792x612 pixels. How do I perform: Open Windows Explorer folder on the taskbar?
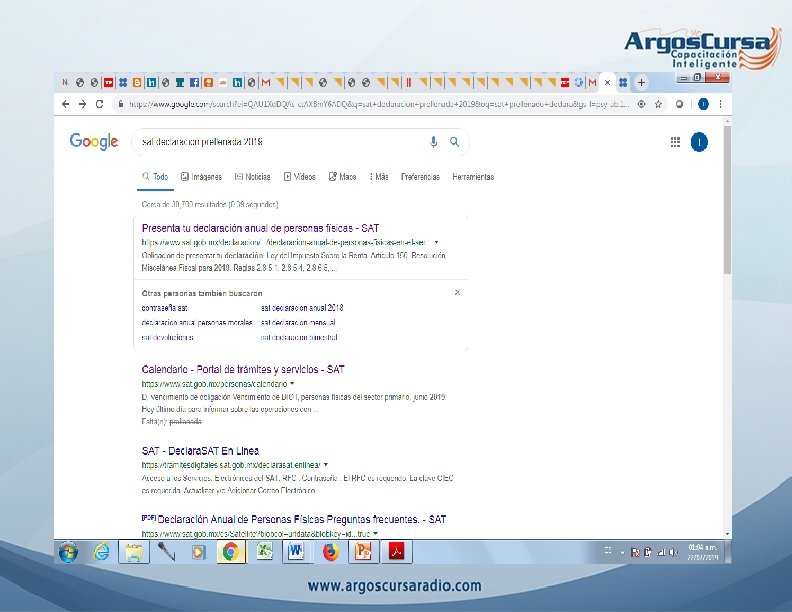[x=134, y=552]
